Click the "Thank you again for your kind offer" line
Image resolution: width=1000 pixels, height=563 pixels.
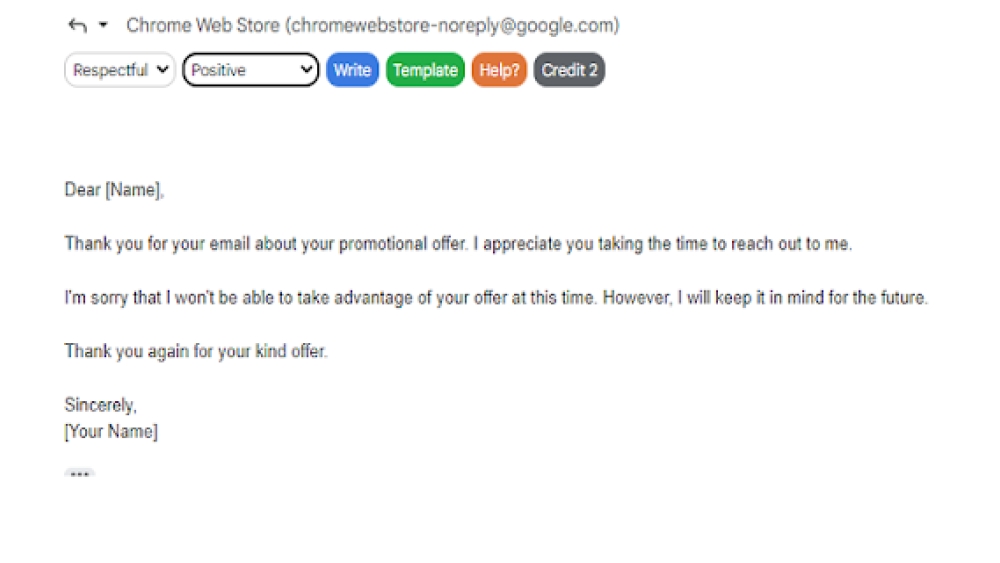pyautogui.click(x=196, y=352)
